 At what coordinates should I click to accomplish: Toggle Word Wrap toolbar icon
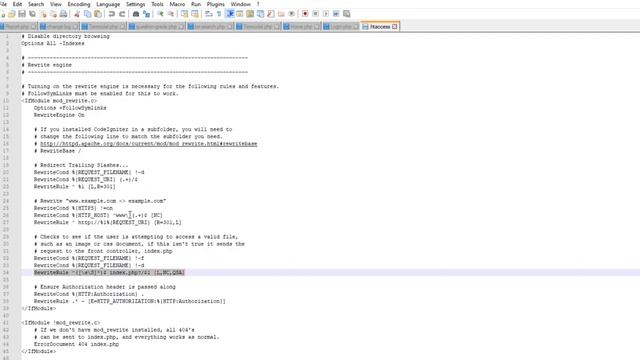[x=209, y=14]
